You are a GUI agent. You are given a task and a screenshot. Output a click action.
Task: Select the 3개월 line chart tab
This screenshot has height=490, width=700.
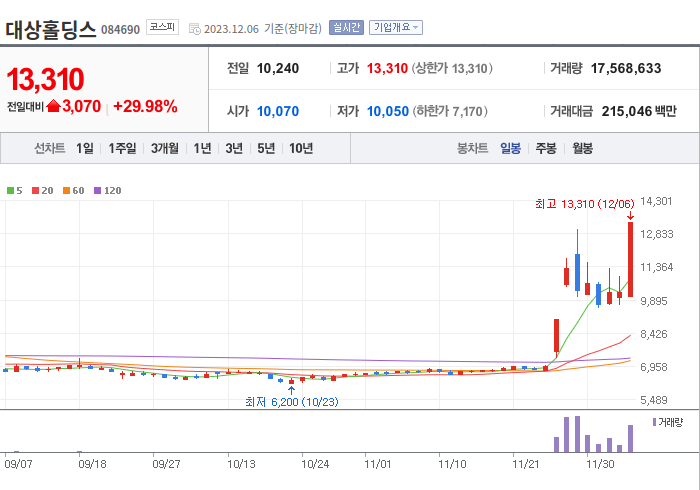pyautogui.click(x=165, y=148)
